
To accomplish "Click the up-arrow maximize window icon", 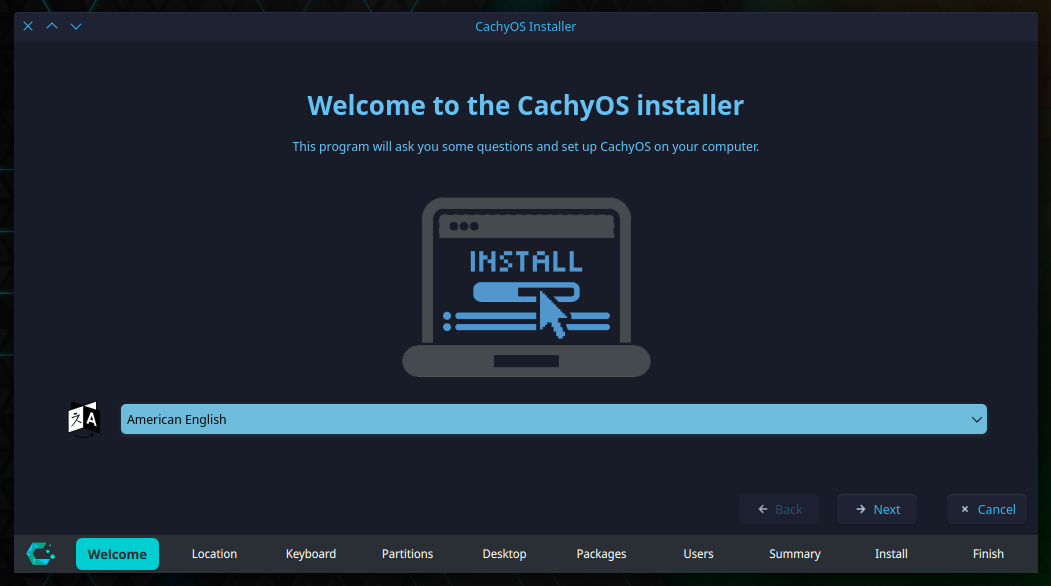I will pos(52,26).
